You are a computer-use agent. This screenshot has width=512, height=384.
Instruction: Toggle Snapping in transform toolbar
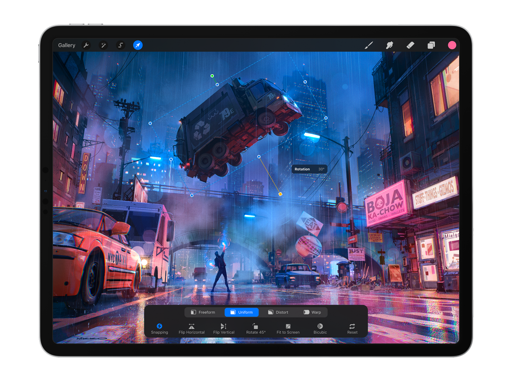[x=159, y=328]
